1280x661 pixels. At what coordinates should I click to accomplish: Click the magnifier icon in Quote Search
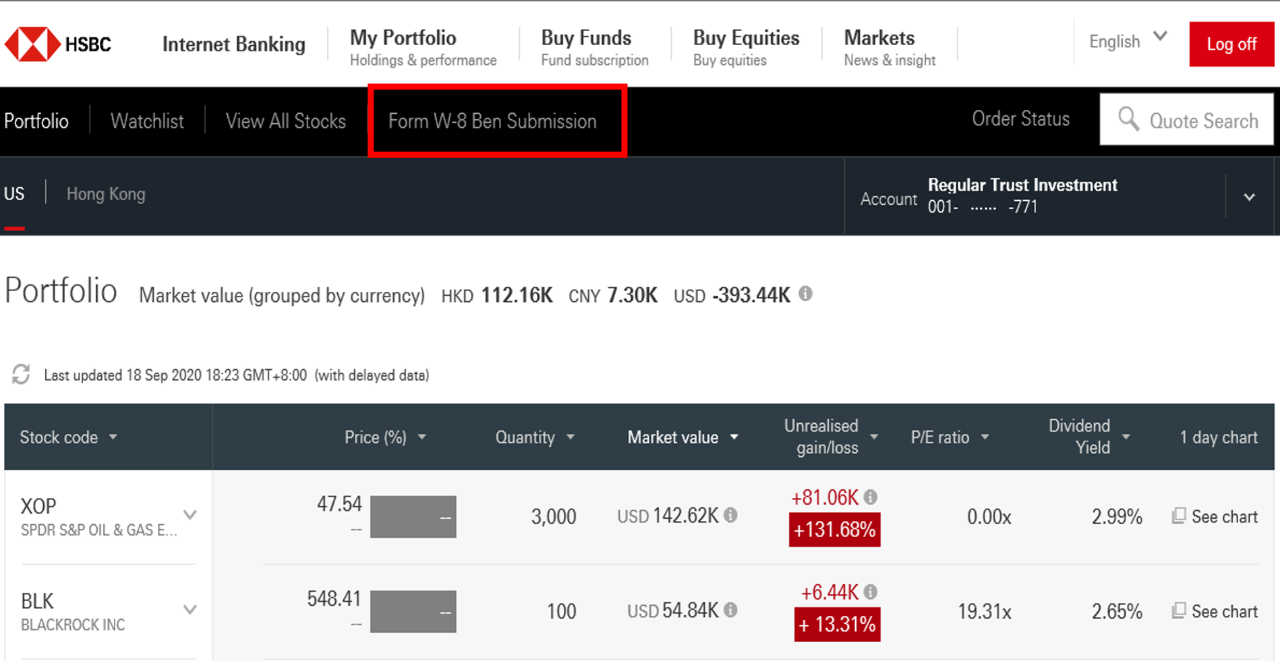[1129, 120]
